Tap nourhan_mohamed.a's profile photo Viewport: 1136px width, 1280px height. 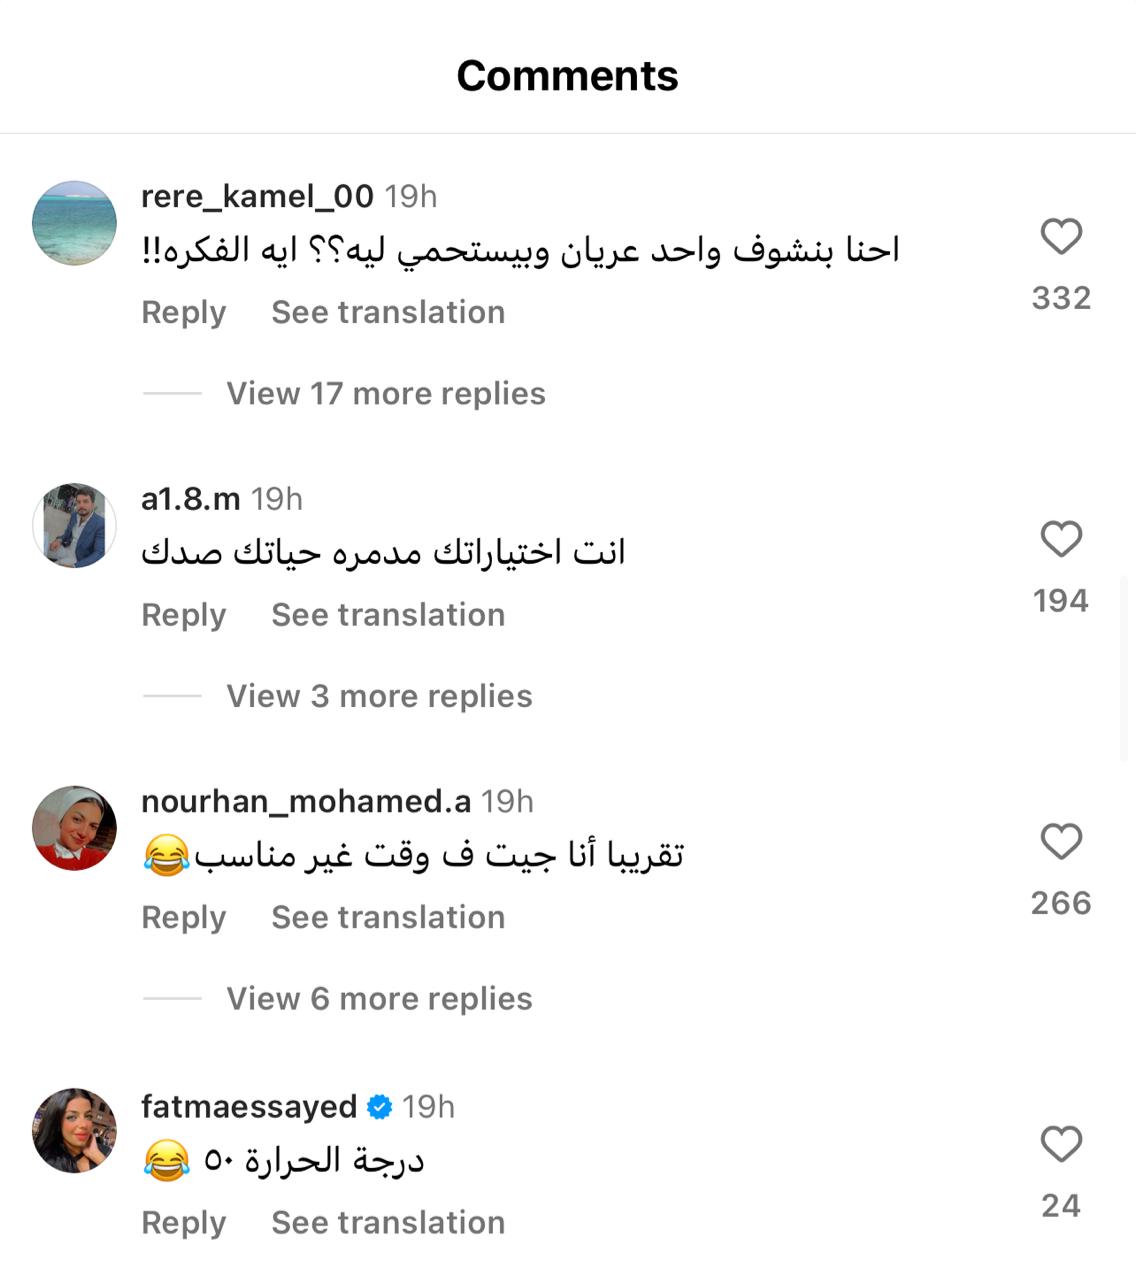click(x=75, y=828)
